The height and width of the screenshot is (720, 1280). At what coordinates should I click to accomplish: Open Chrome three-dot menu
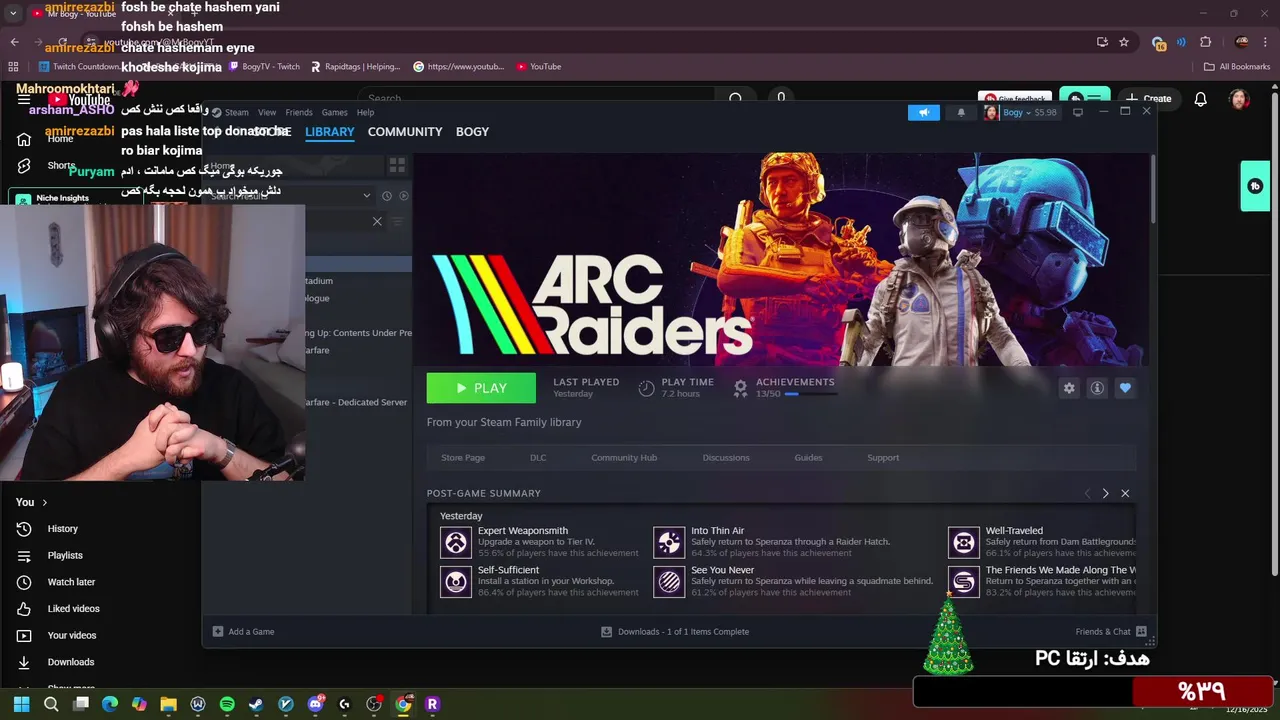(1266, 42)
